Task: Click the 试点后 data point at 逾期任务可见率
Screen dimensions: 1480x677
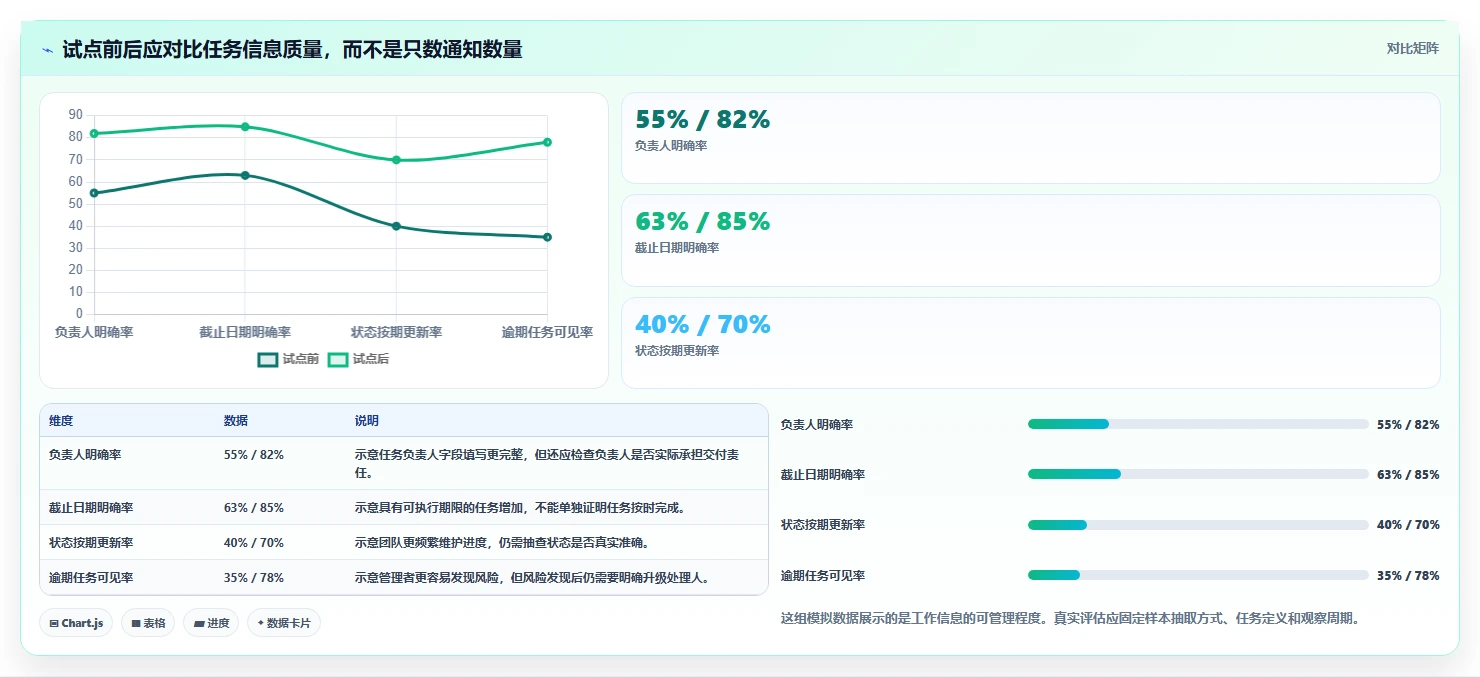Action: (547, 142)
